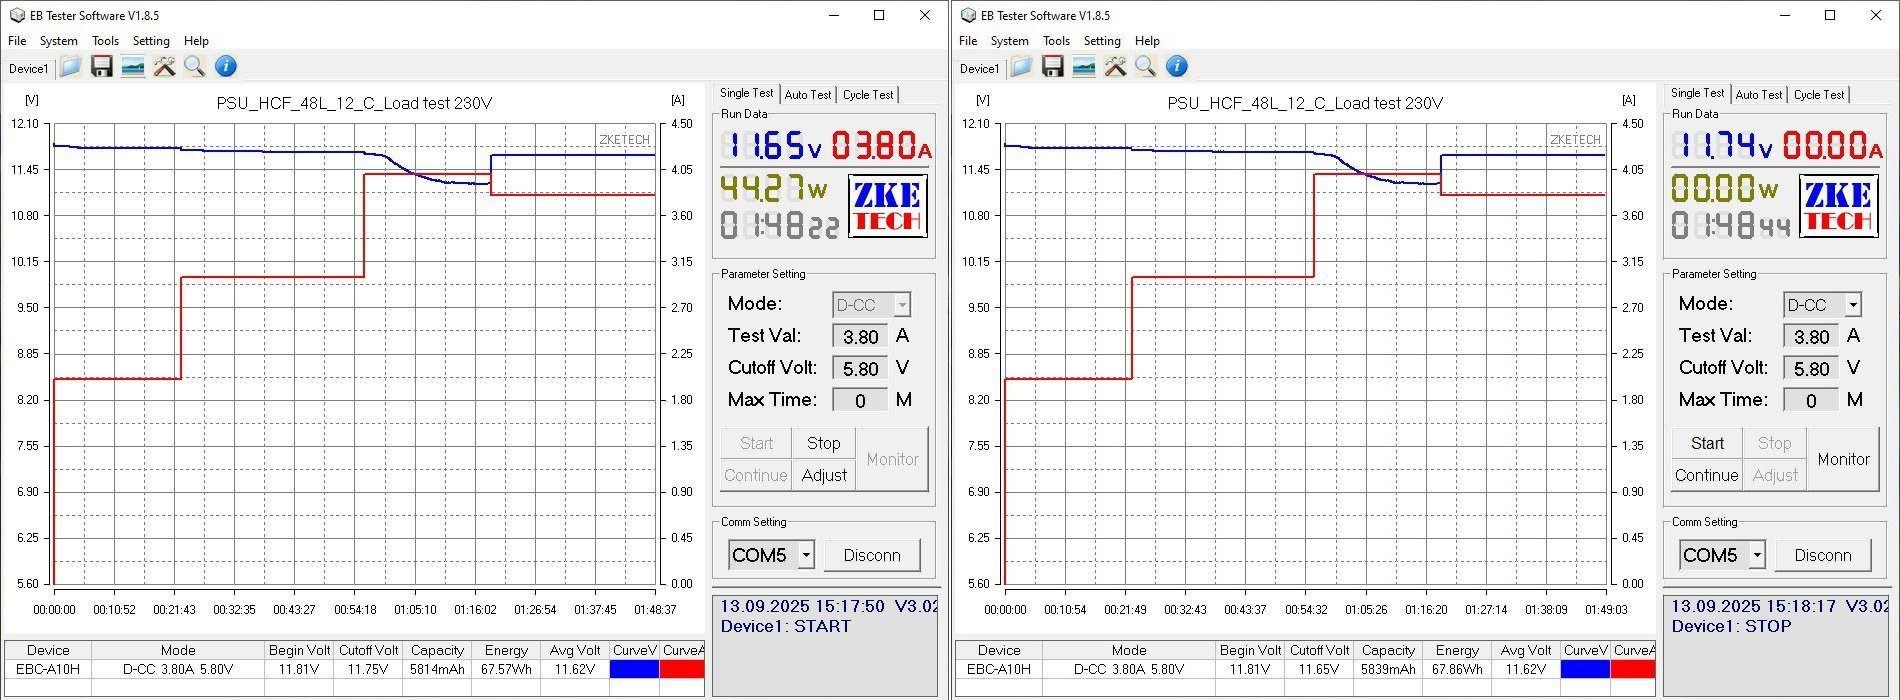Open the hammer-and-wrench tools icon in right window
This screenshot has width=1900, height=700.
[1115, 67]
